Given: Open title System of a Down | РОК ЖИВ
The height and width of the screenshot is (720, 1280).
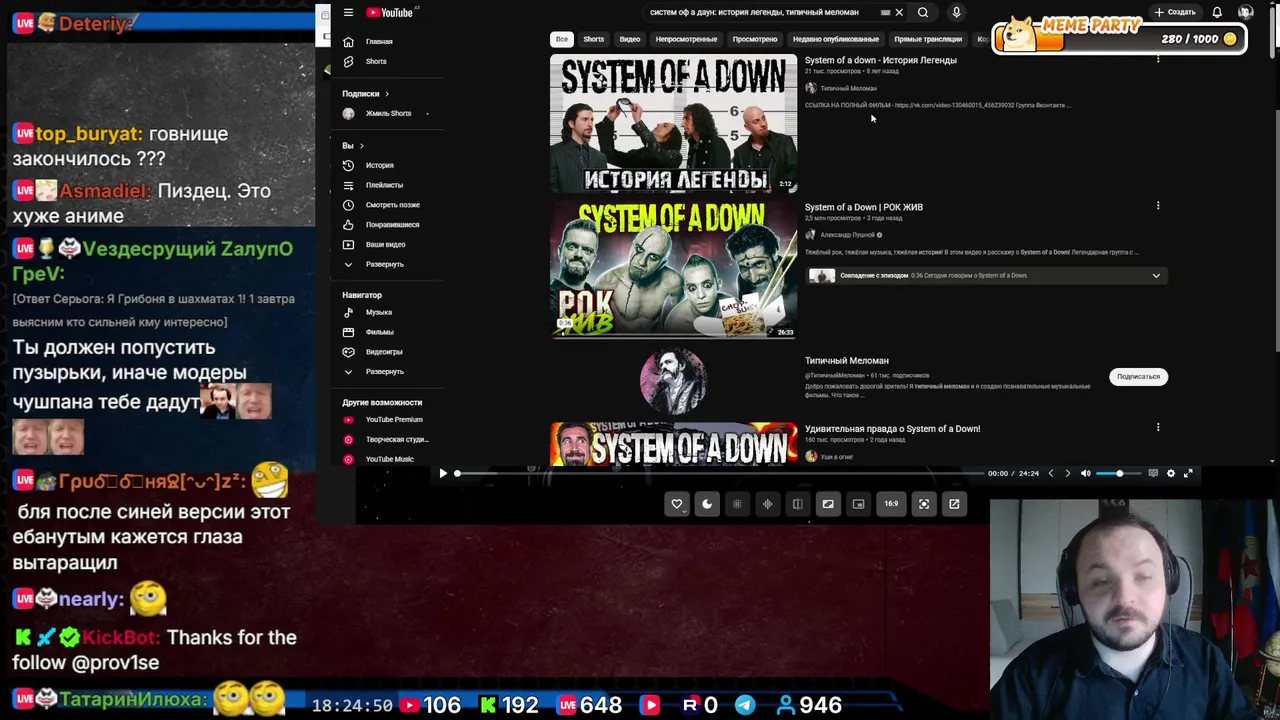Looking at the screenshot, I should pyautogui.click(x=864, y=207).
